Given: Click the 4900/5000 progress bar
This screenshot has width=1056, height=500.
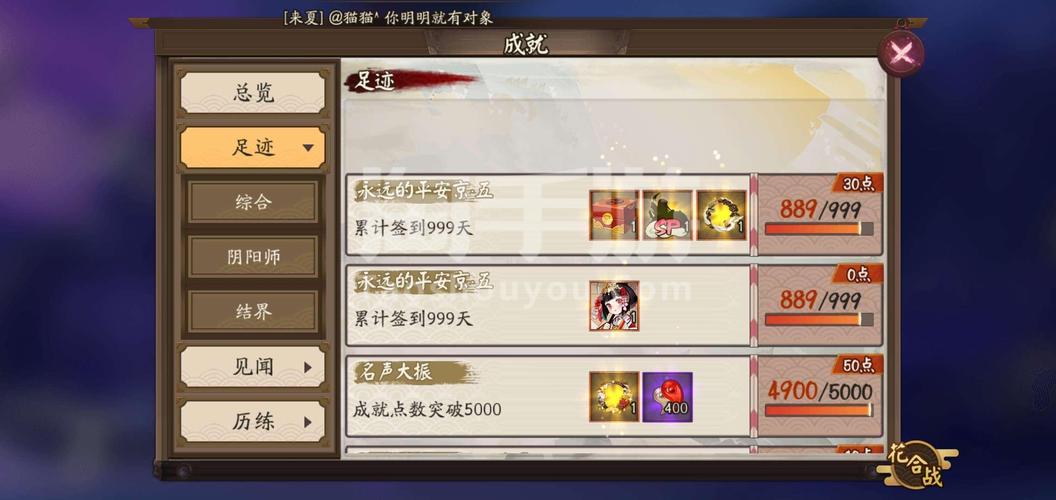Looking at the screenshot, I should [x=819, y=410].
